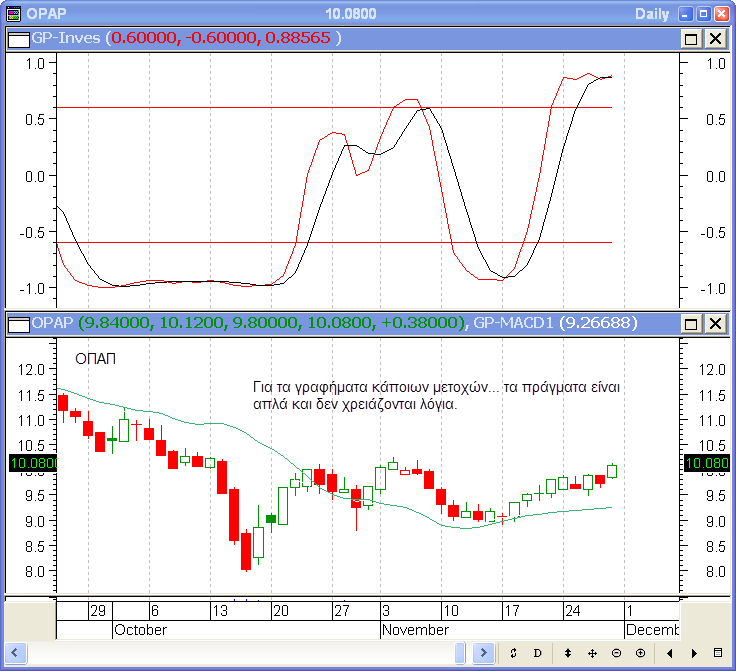Image resolution: width=736 pixels, height=671 pixels.
Task: Close the OPAP price pane
Action: click(x=715, y=324)
